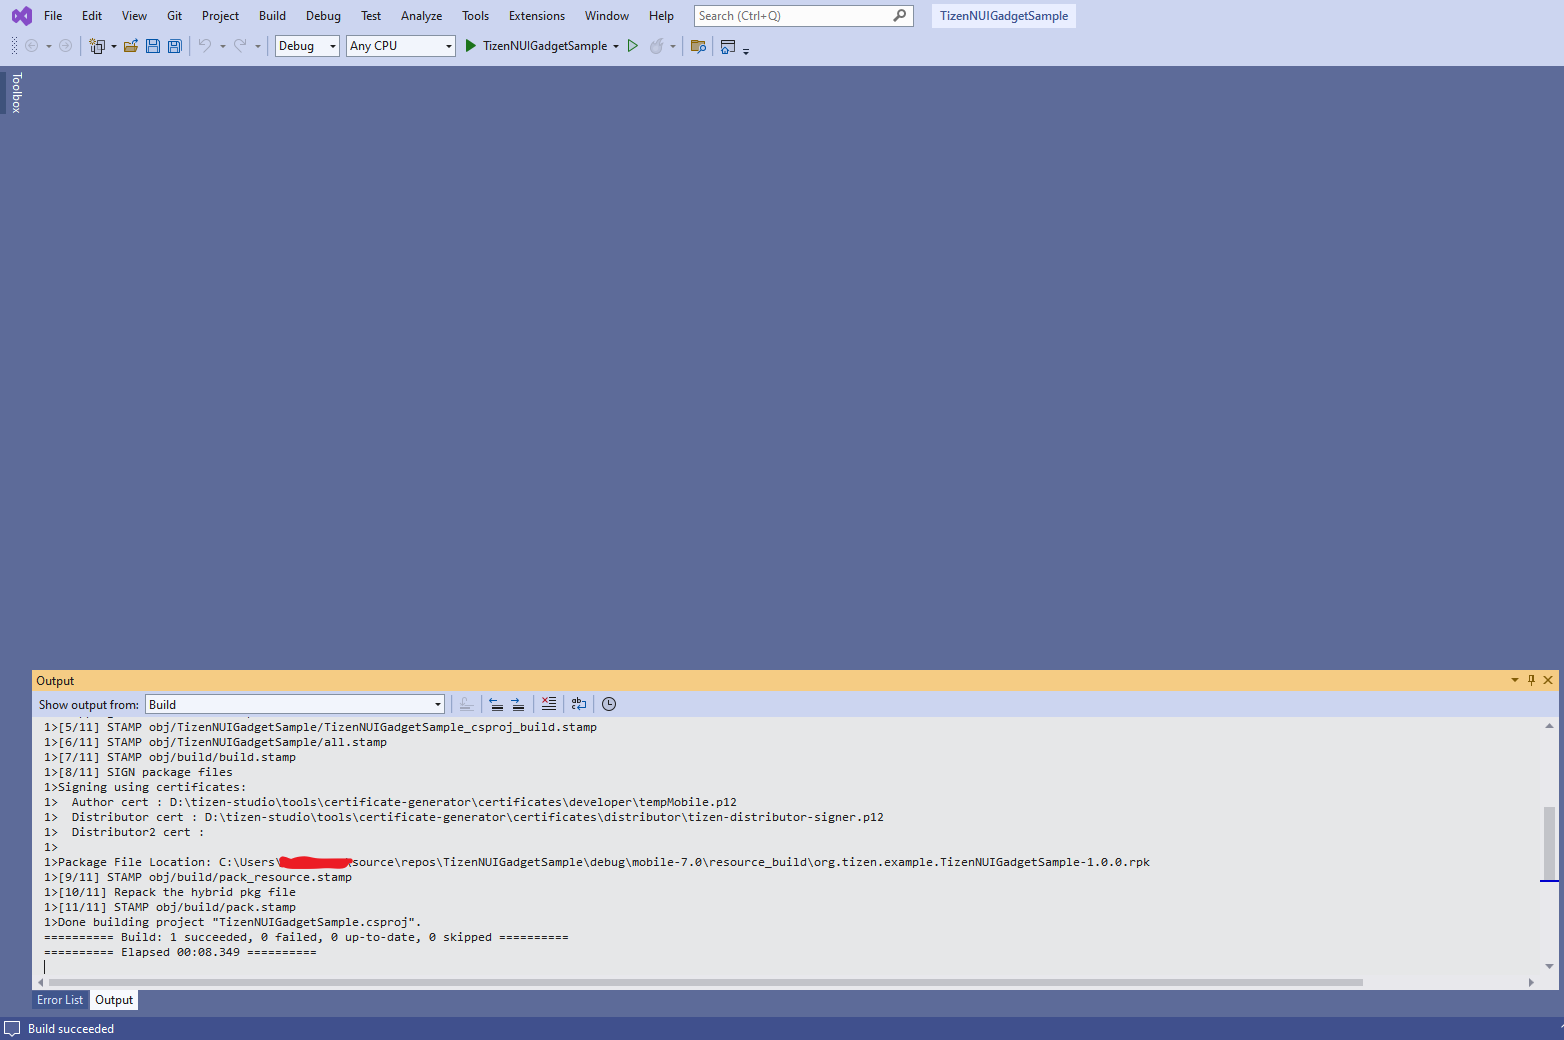The height and width of the screenshot is (1040, 1564).
Task: Expand the Toolbox panel on the left
Action: tap(16, 91)
